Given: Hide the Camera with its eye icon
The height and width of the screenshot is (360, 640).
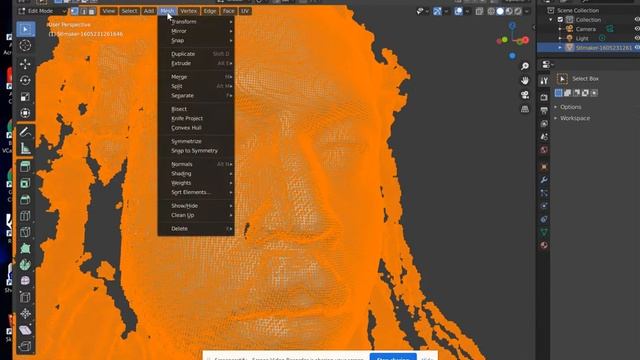Looking at the screenshot, I should click(x=637, y=29).
